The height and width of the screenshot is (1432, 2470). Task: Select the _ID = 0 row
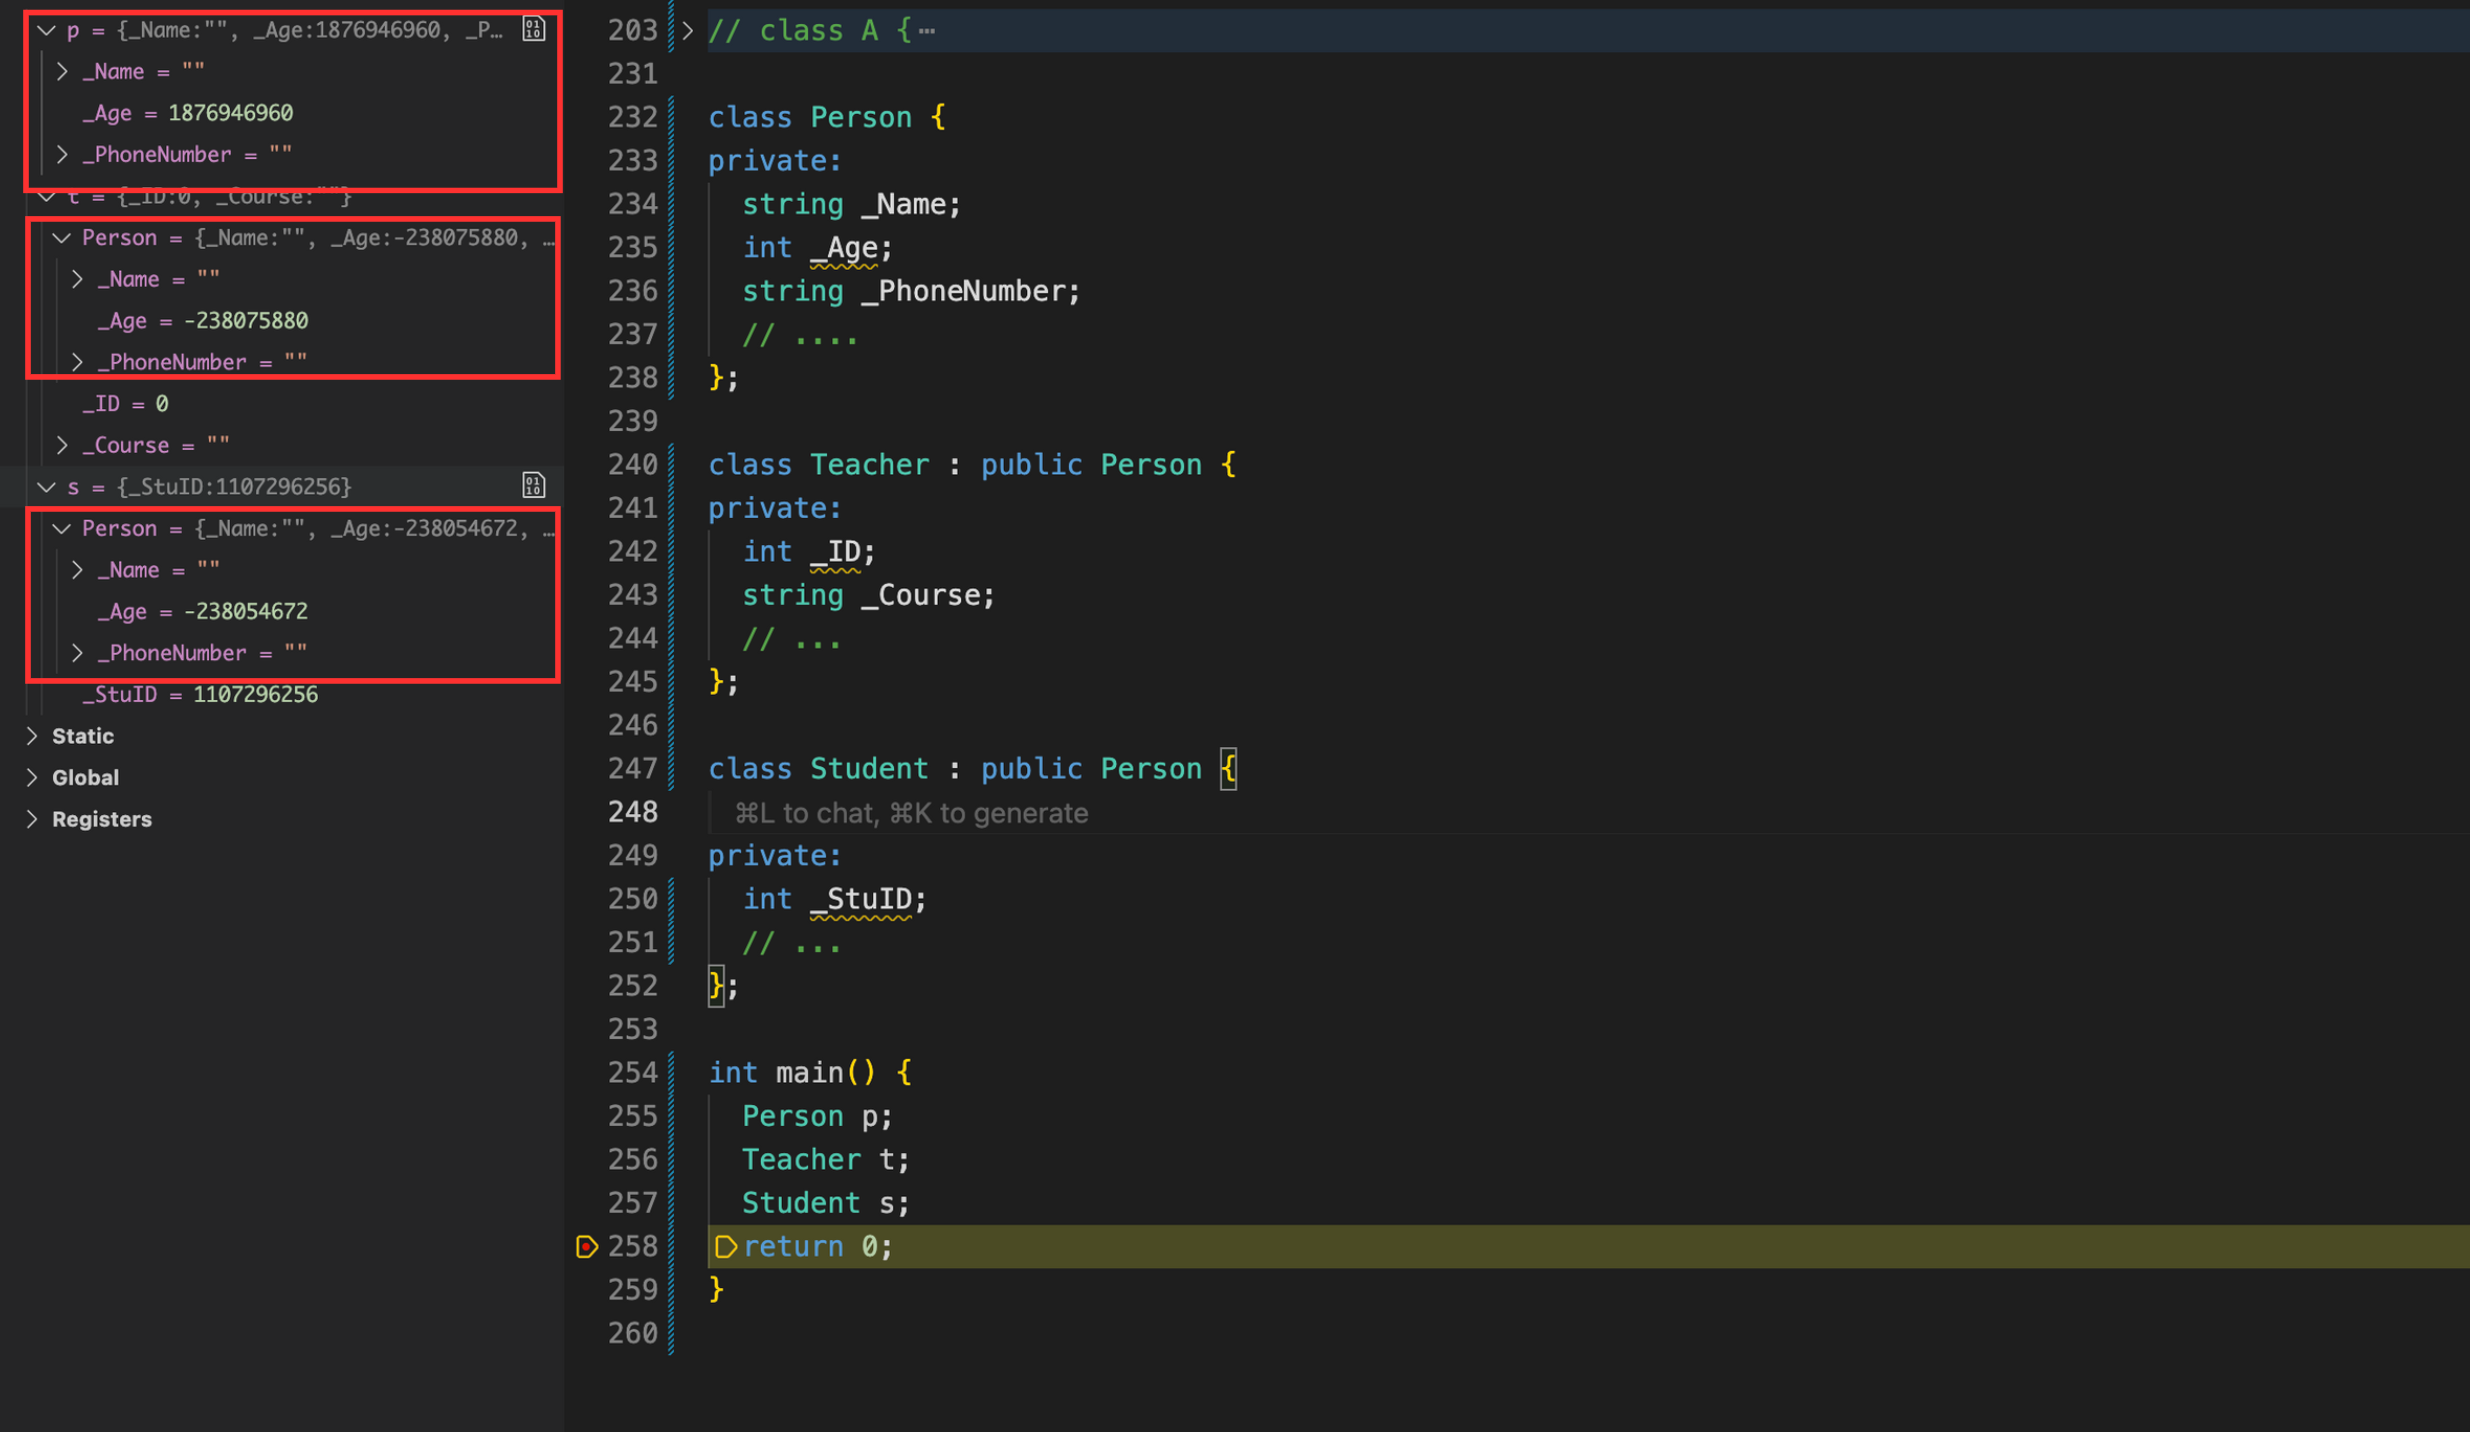coord(125,404)
